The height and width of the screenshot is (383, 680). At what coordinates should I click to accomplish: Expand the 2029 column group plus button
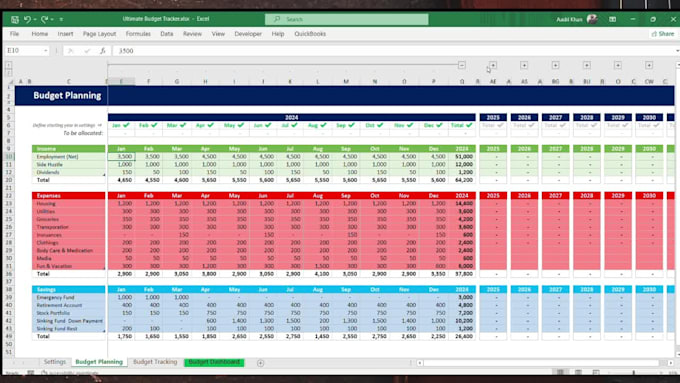click(618, 65)
